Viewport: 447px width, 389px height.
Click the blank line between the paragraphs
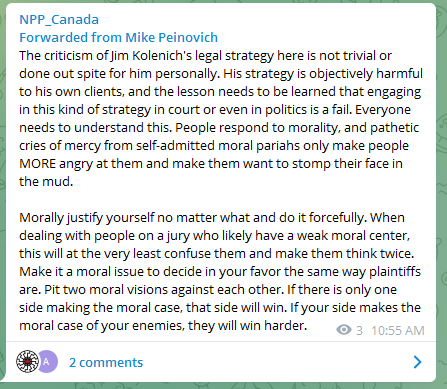pyautogui.click(x=221, y=200)
